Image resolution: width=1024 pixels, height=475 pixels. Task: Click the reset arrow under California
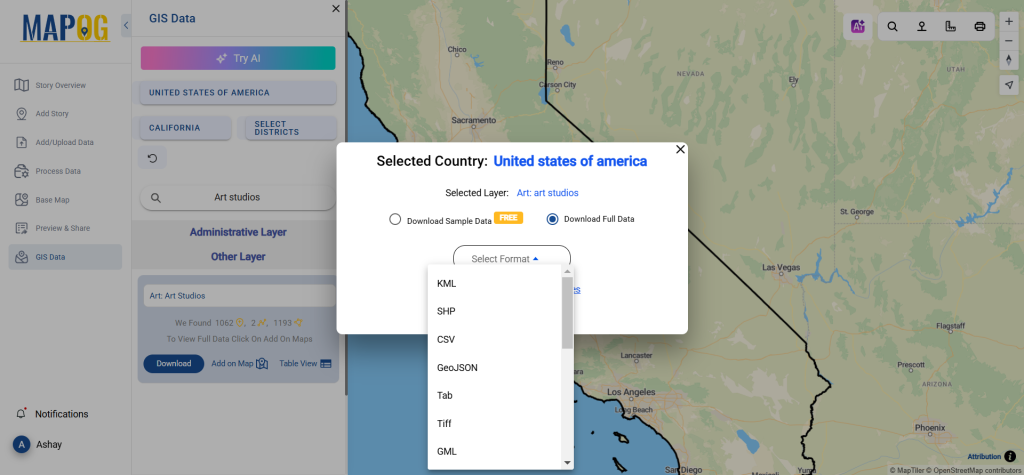[153, 158]
